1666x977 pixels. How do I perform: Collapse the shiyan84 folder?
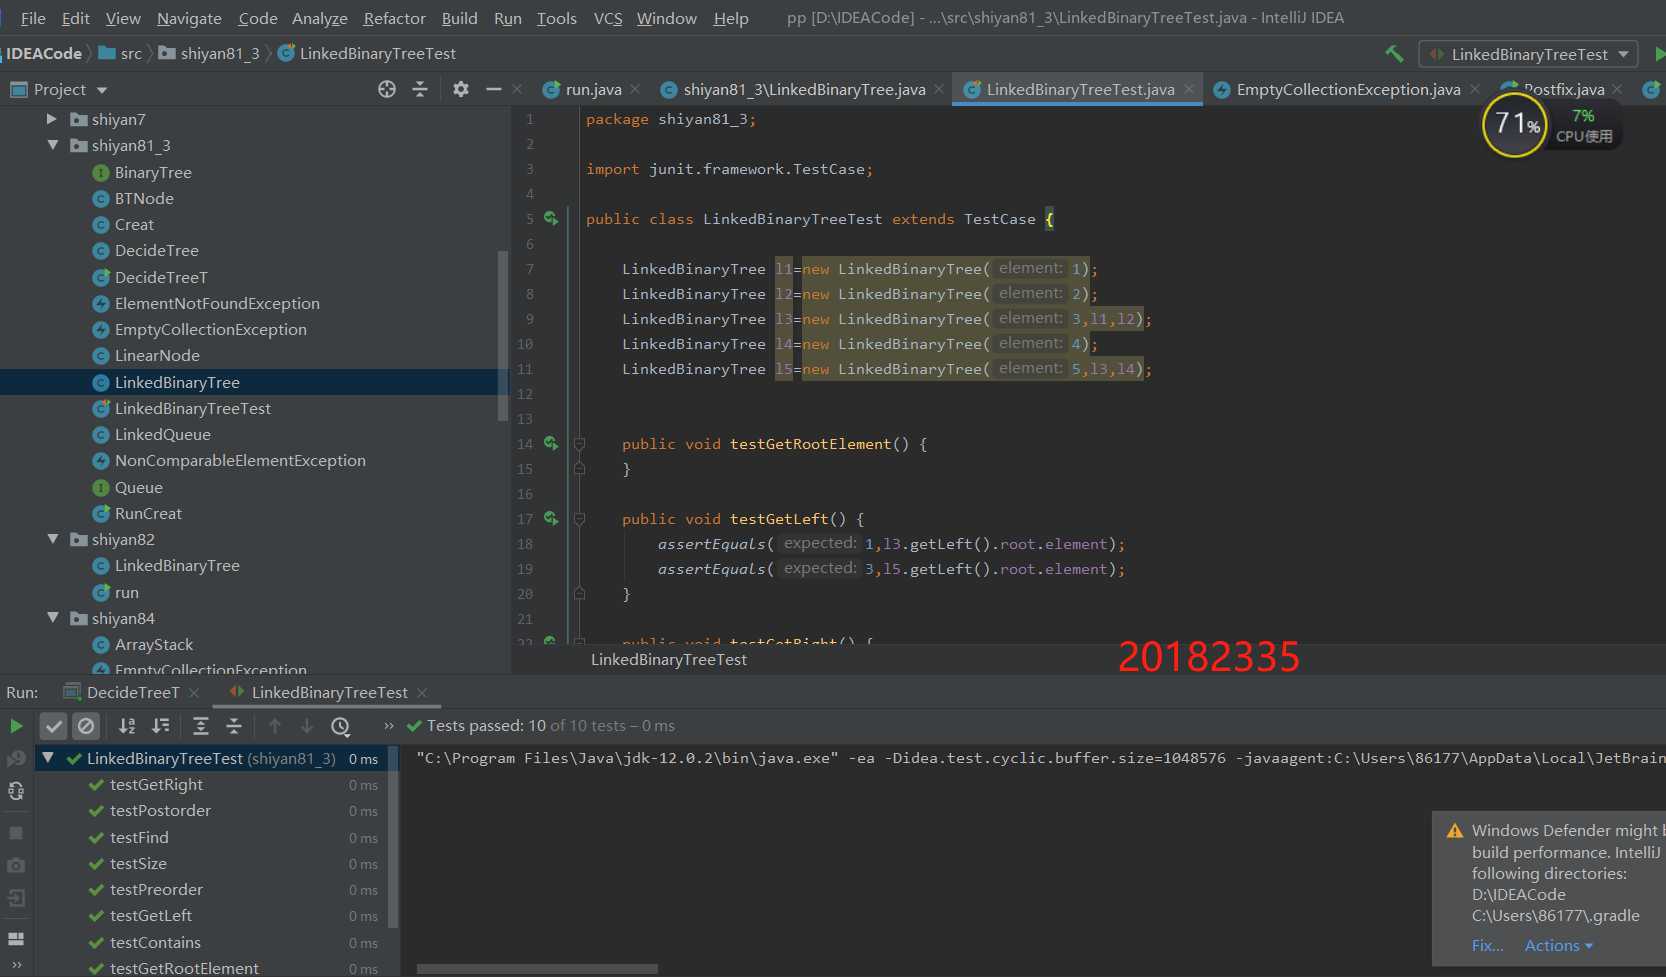pos(52,618)
